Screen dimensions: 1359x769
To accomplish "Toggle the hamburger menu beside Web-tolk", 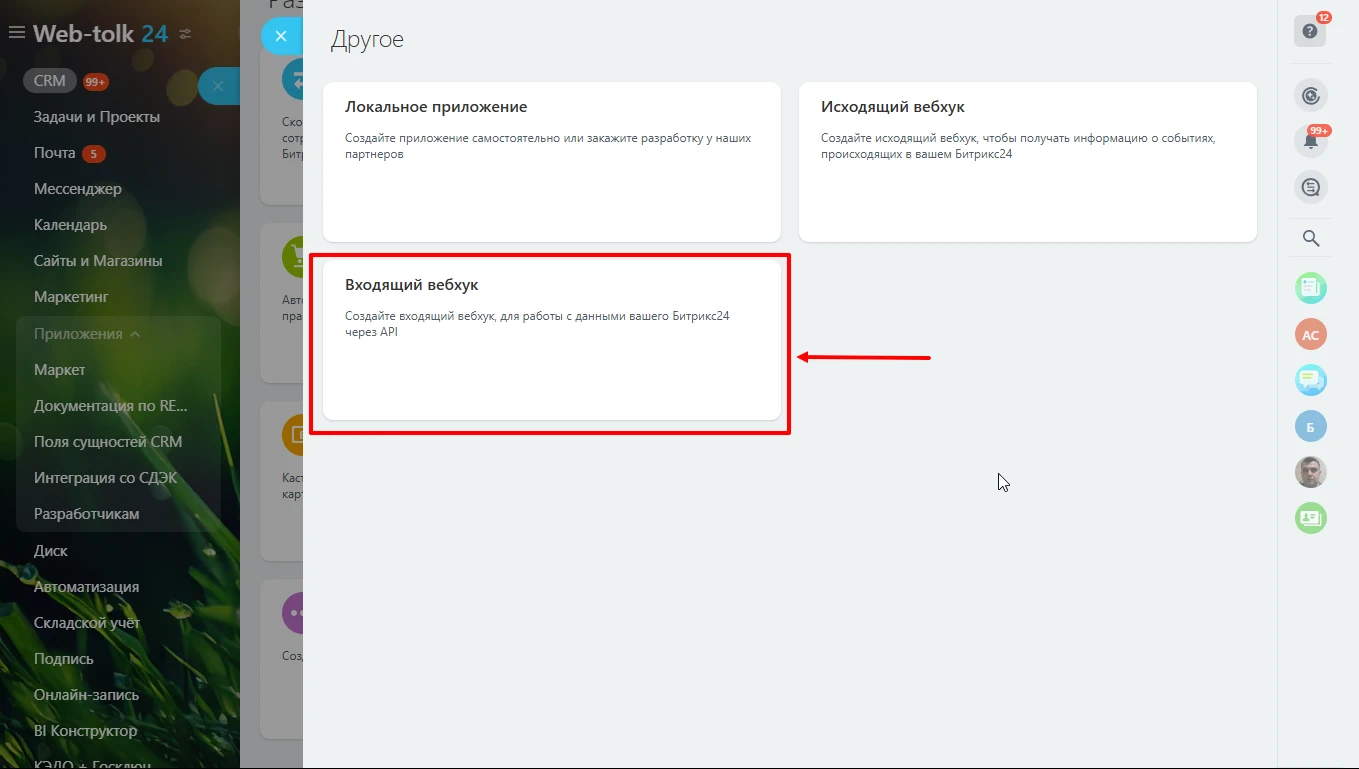I will tap(16, 33).
